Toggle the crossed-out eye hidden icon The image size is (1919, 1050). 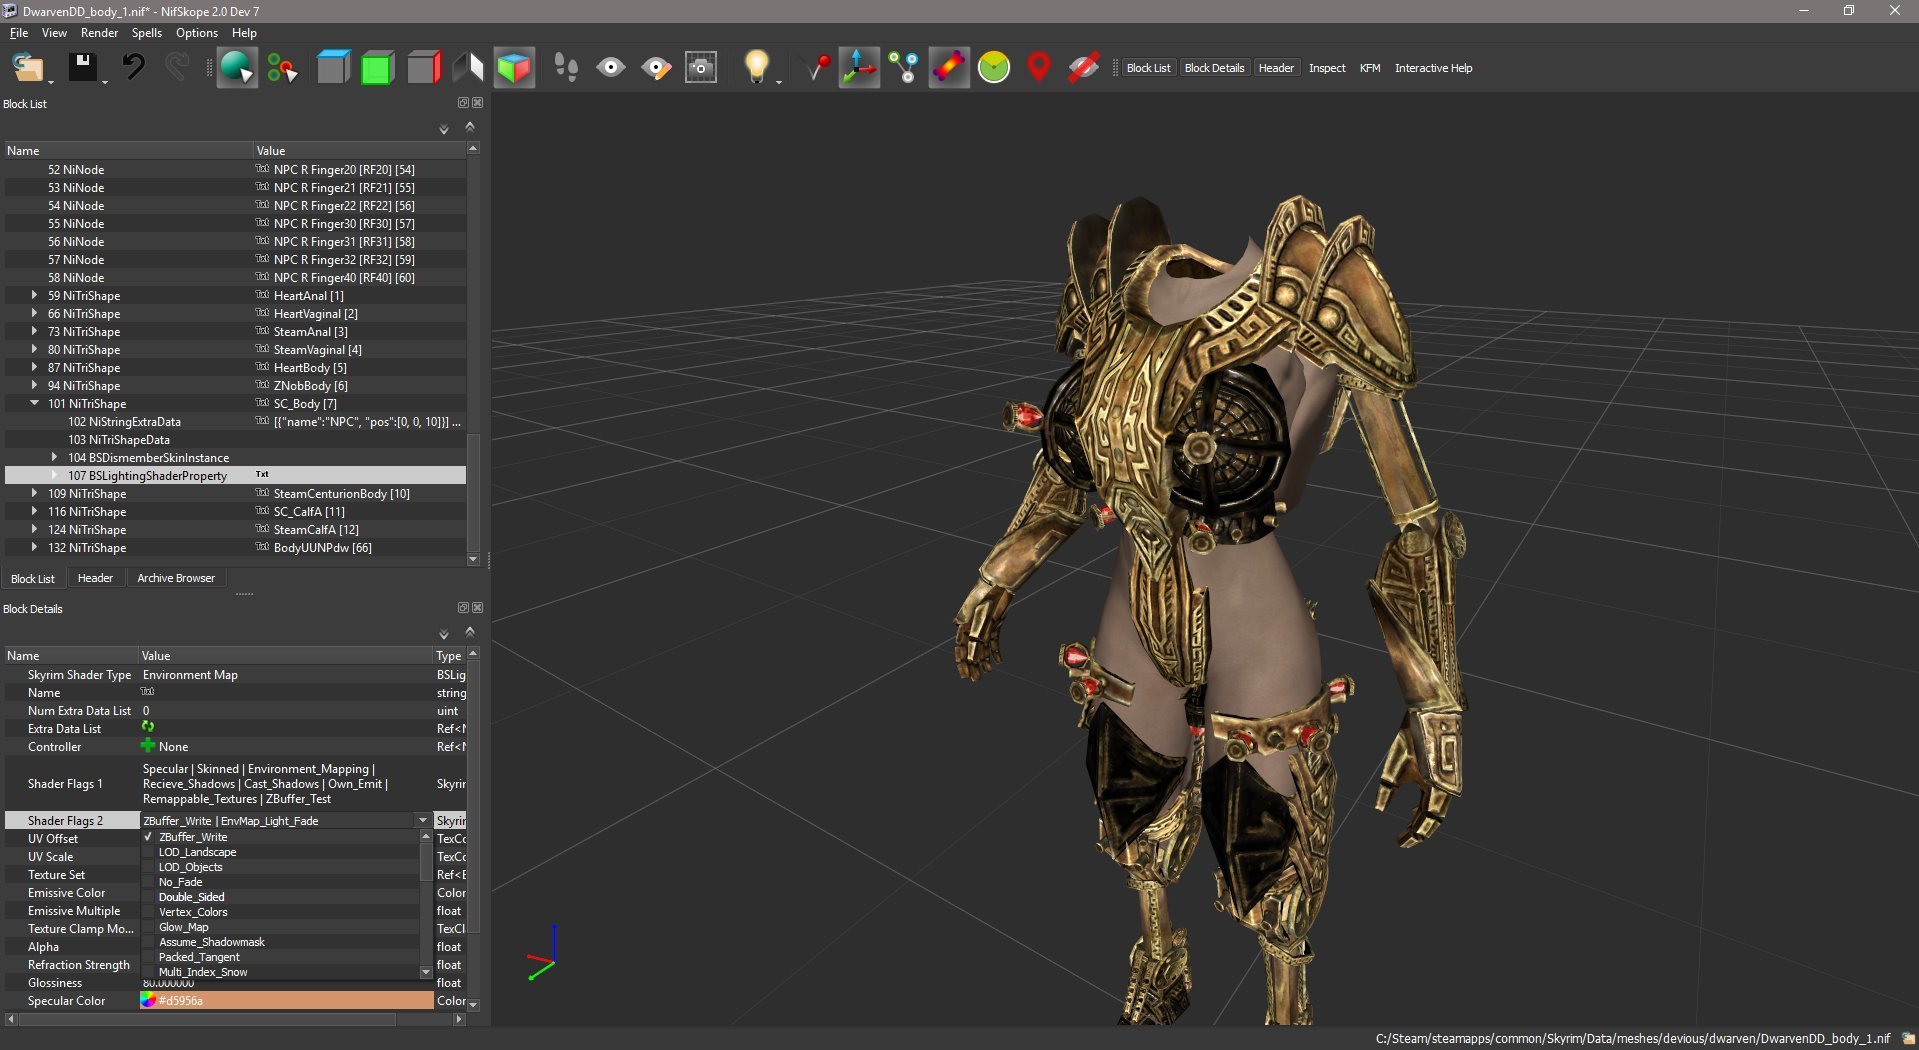[1084, 68]
